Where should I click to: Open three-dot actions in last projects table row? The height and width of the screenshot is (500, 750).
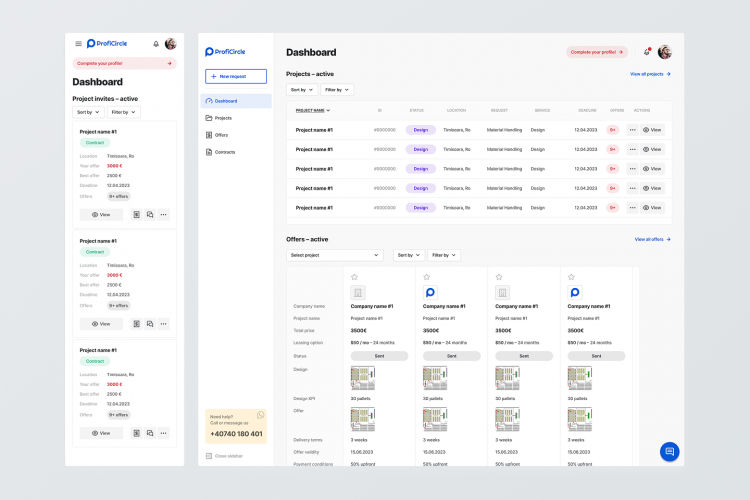(632, 208)
